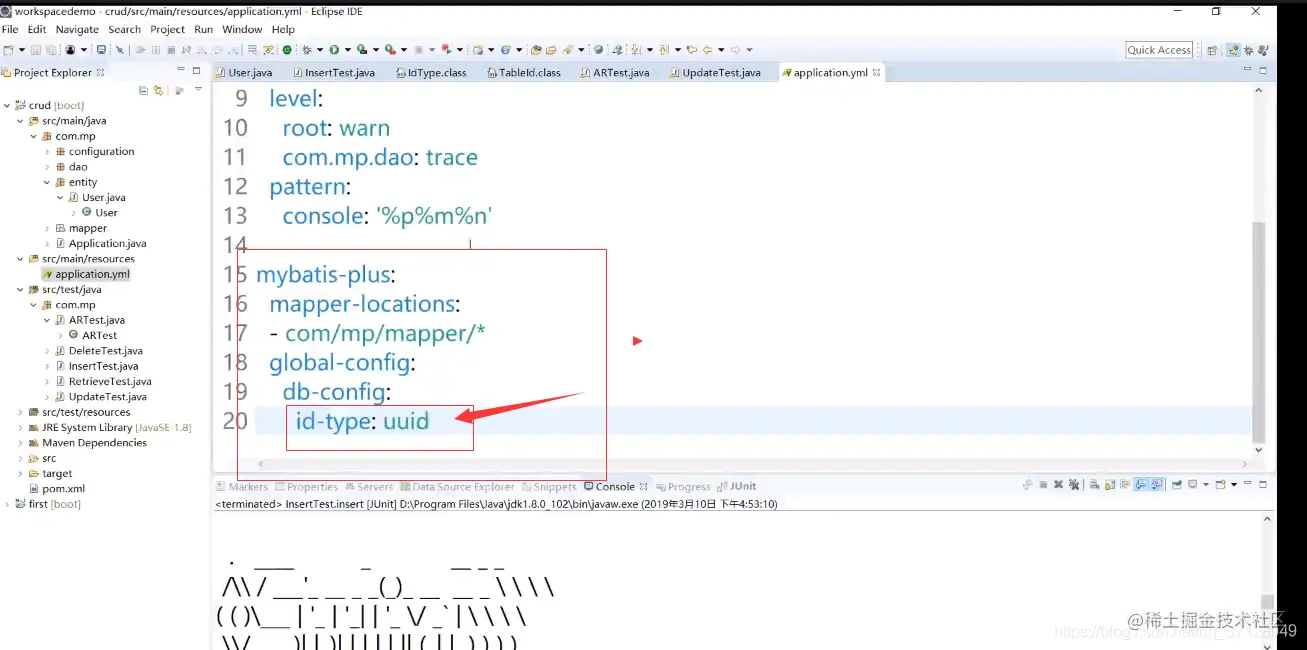Image resolution: width=1307 pixels, height=650 pixels.
Task: Close the application.yml editor tab
Action: [x=877, y=72]
